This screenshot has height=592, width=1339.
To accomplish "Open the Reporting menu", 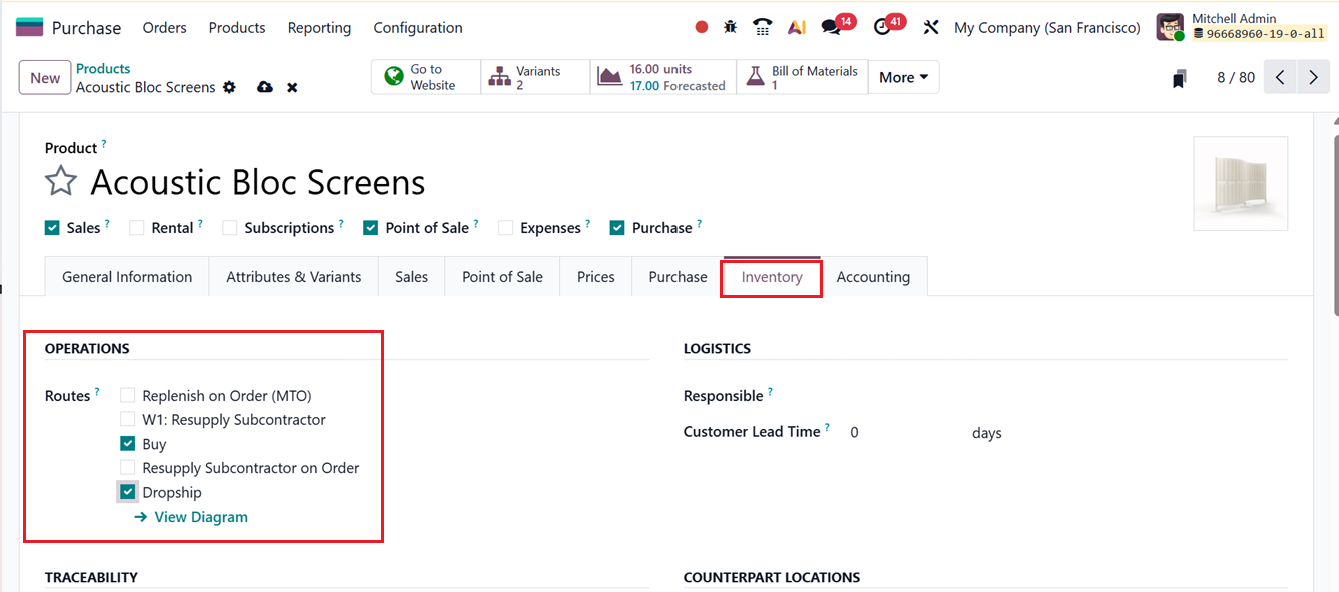I will tap(319, 28).
